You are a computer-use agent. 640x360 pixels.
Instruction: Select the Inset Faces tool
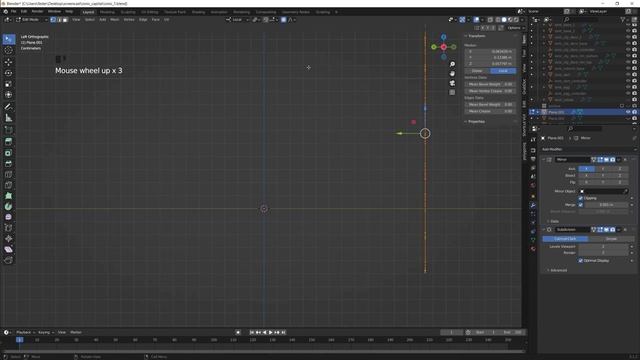(9, 153)
